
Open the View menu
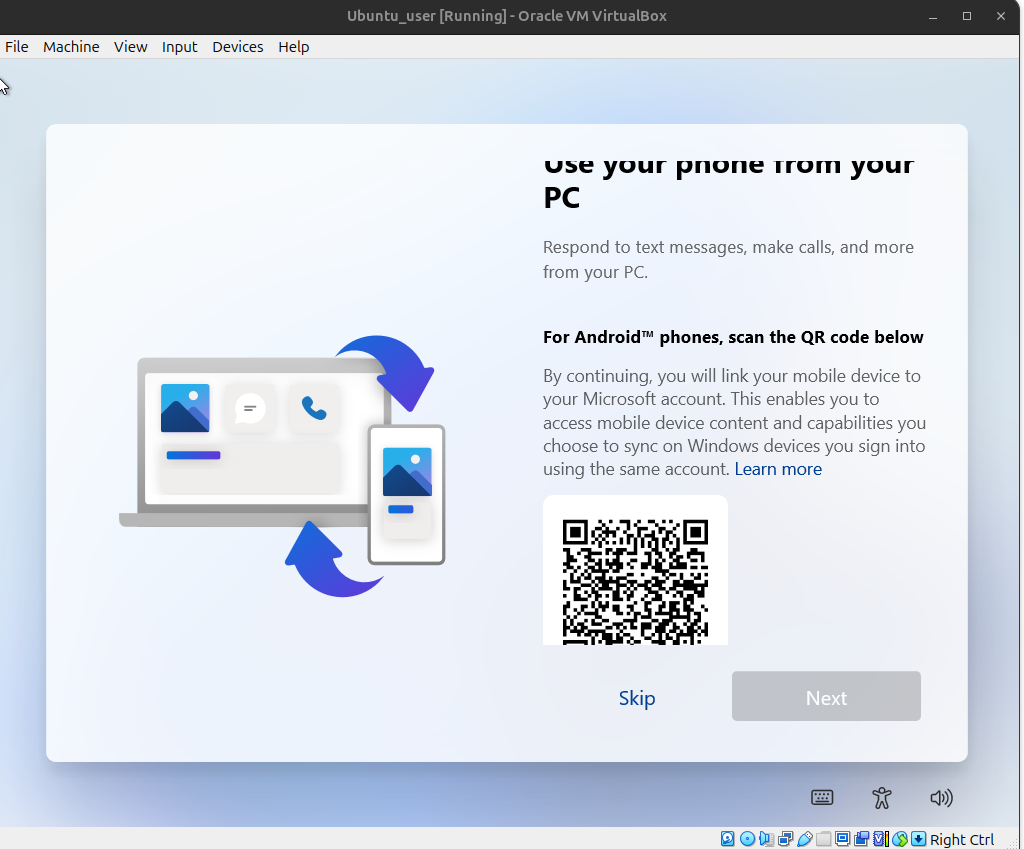(131, 47)
